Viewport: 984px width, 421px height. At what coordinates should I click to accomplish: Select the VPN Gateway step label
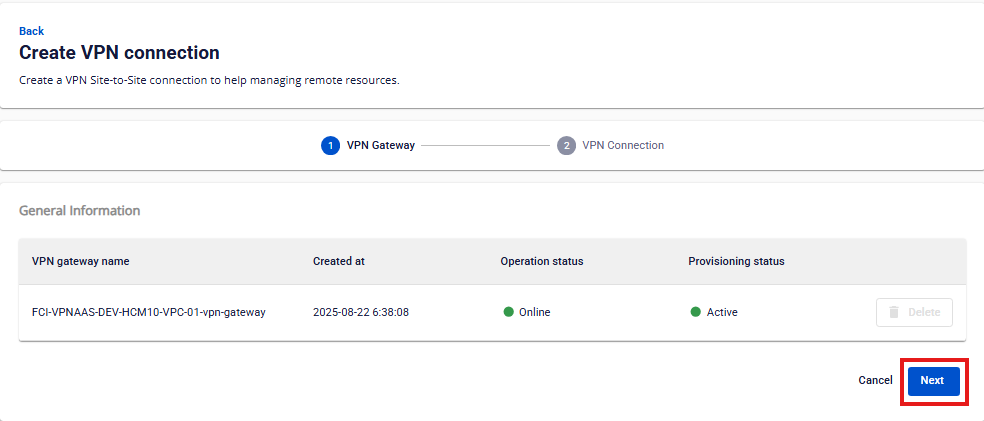click(x=380, y=145)
